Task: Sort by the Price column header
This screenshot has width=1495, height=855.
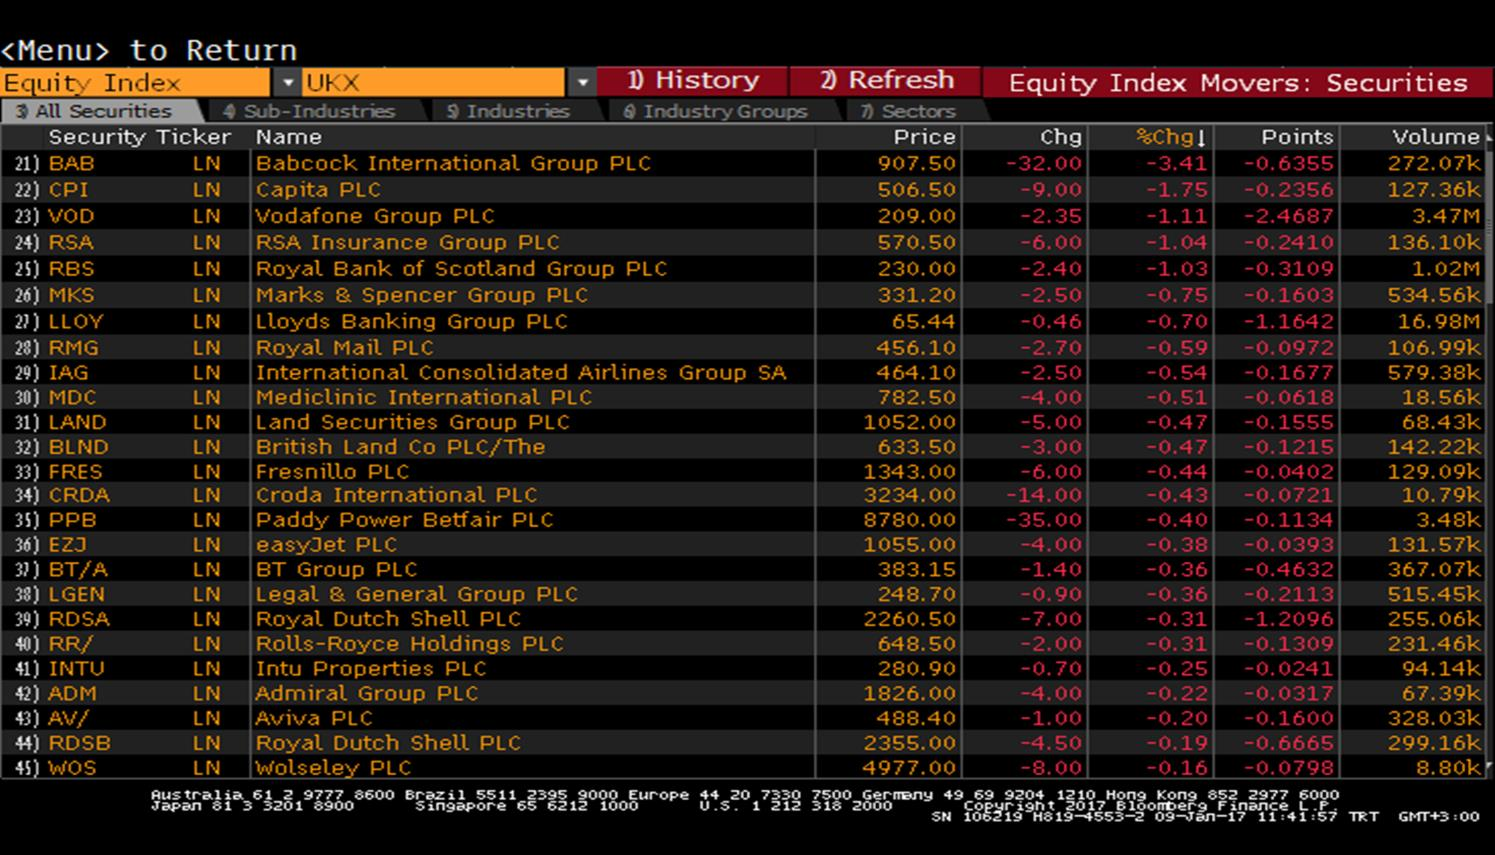Action: 925,137
